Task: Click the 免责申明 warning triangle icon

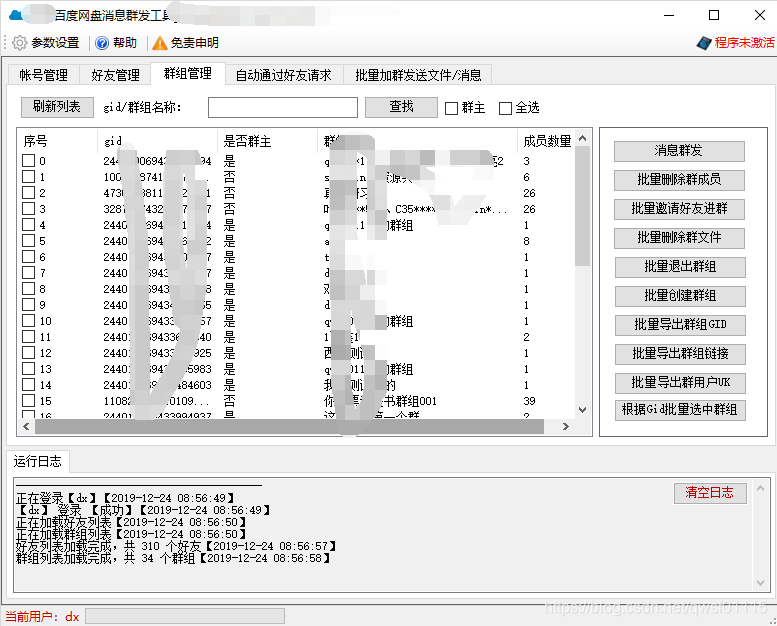Action: (x=160, y=44)
